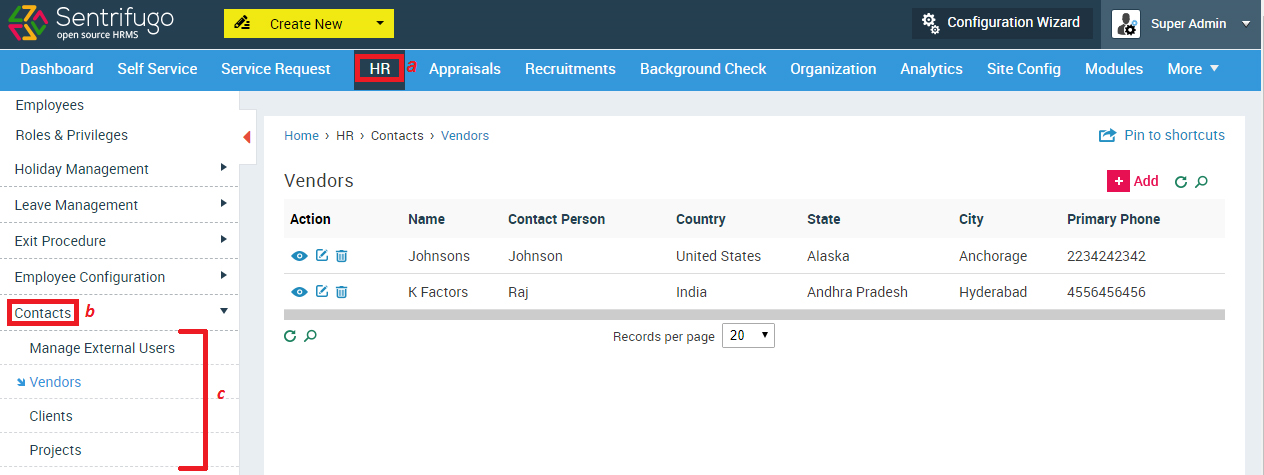Expand Leave Management section
The image size is (1264, 475).
tap(119, 205)
